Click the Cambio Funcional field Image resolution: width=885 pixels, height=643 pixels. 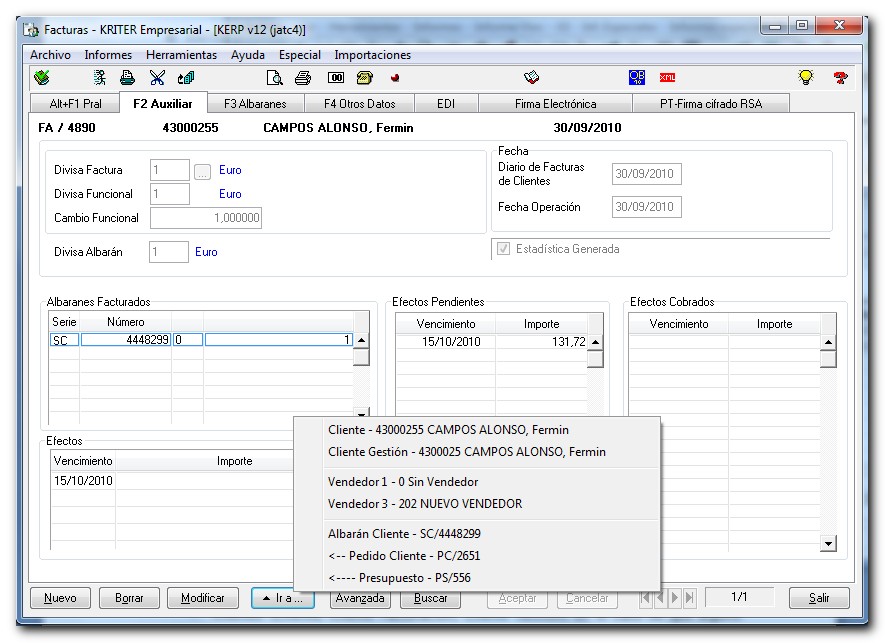[x=205, y=218]
